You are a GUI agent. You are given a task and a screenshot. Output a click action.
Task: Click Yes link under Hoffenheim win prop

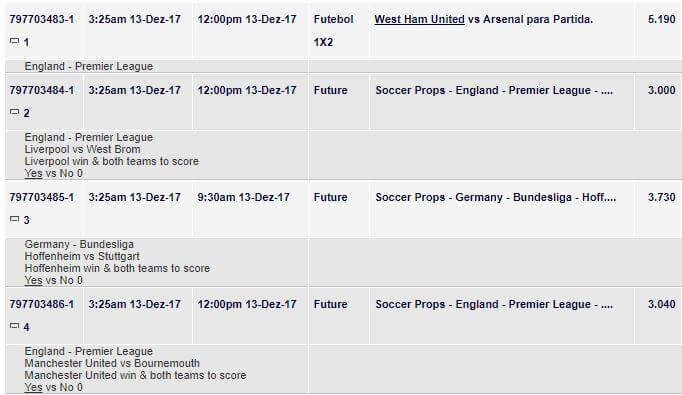[x=33, y=280]
